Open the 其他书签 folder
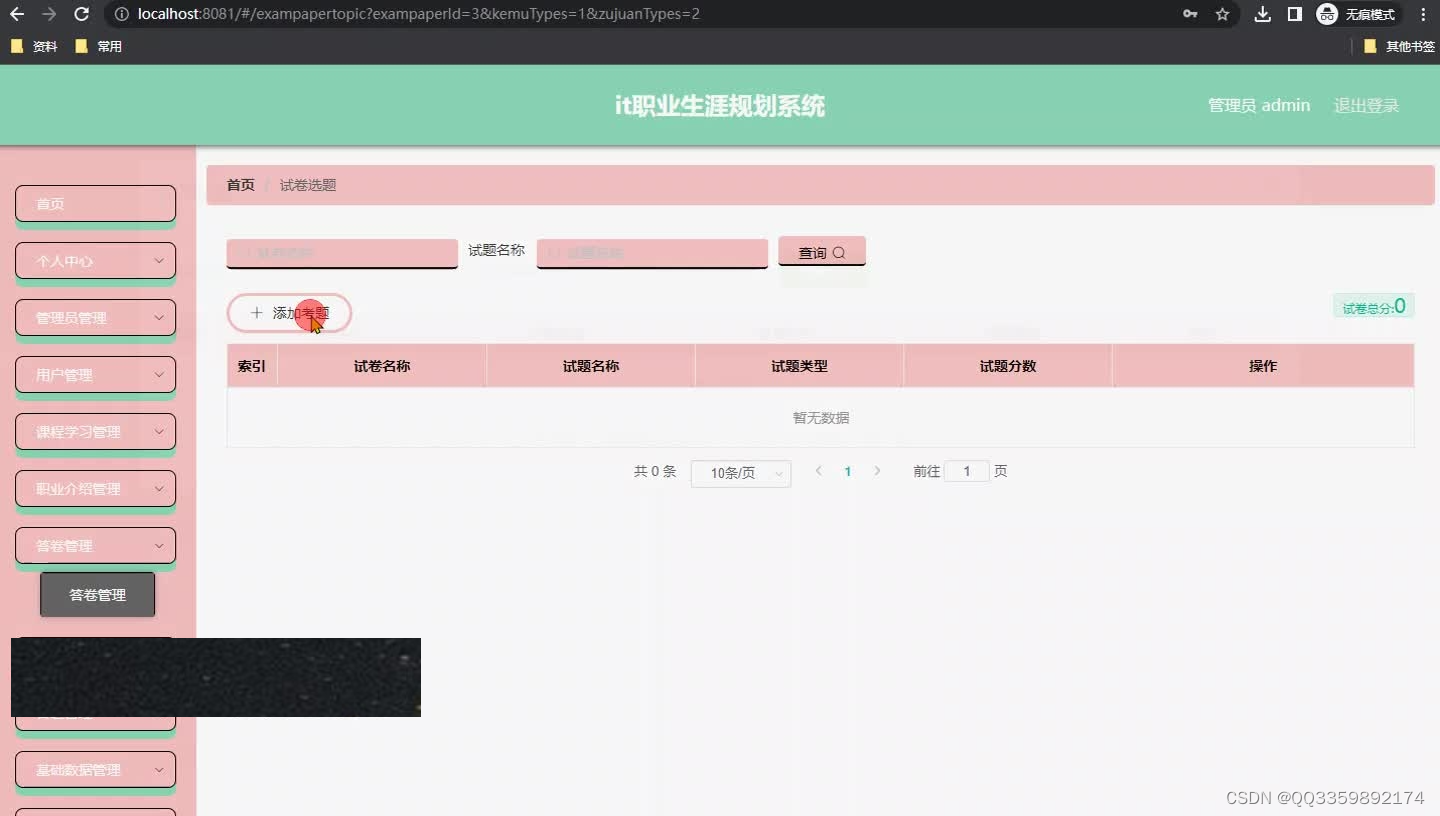The image size is (1440, 816). click(x=1399, y=46)
